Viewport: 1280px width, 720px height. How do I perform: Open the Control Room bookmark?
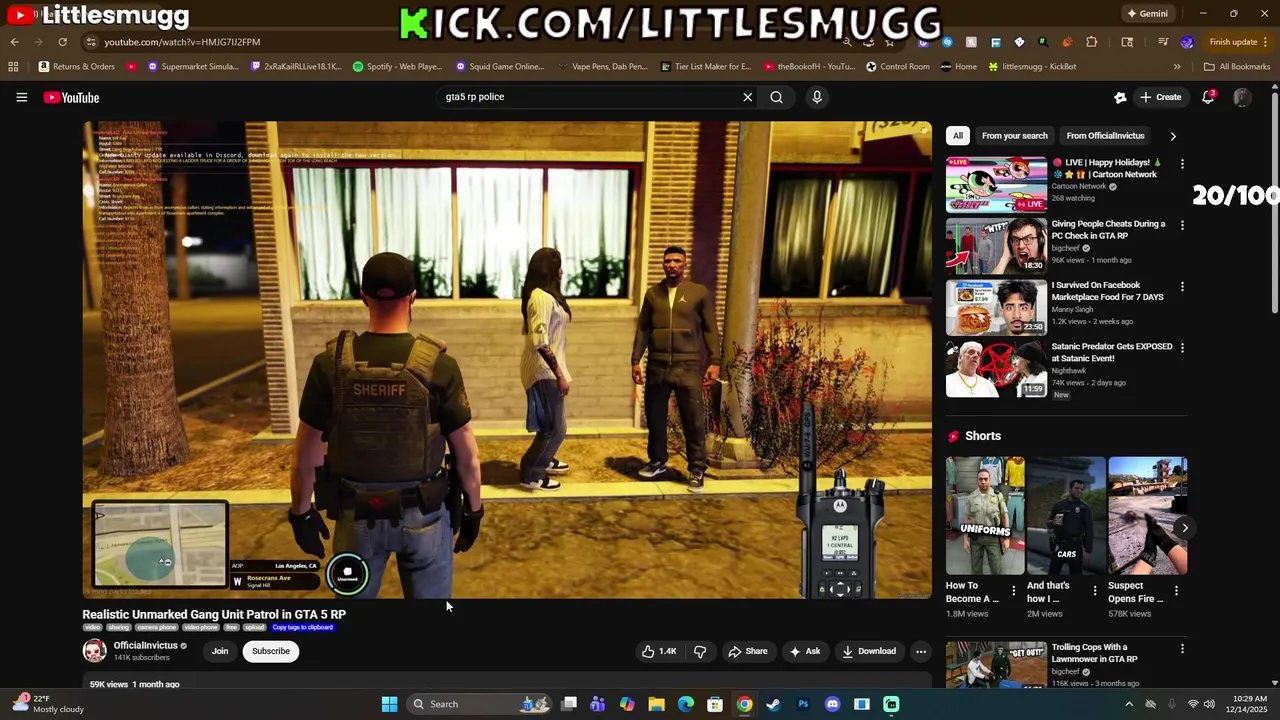click(898, 67)
